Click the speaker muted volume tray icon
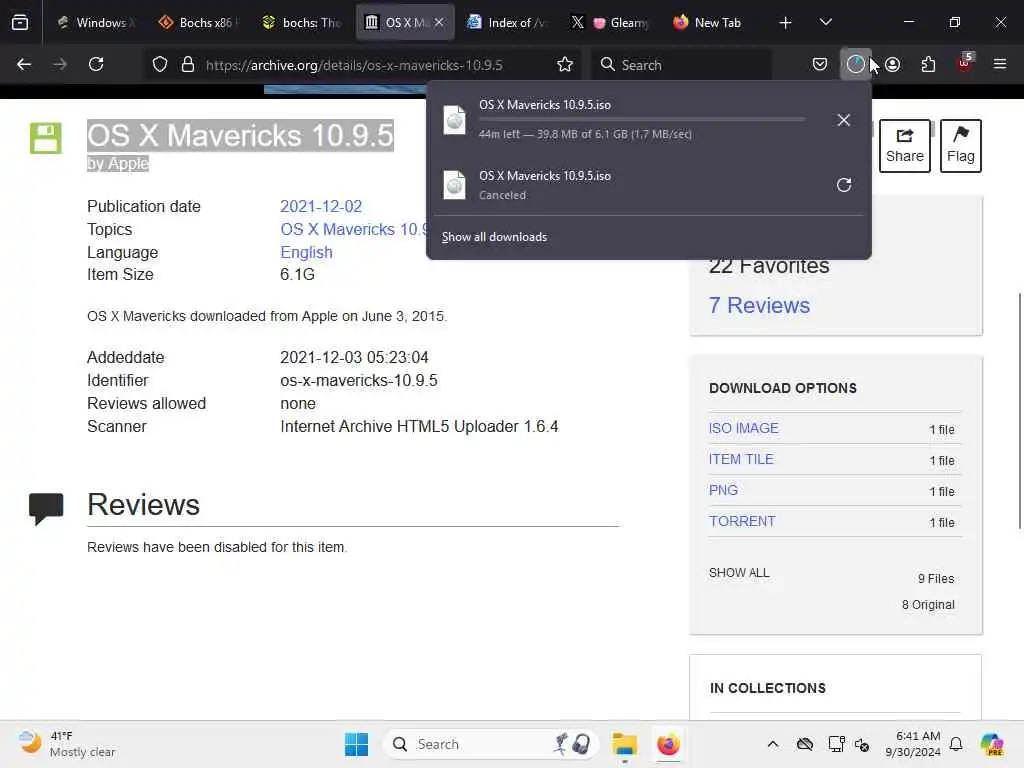Image resolution: width=1024 pixels, height=768 pixels. [x=862, y=744]
